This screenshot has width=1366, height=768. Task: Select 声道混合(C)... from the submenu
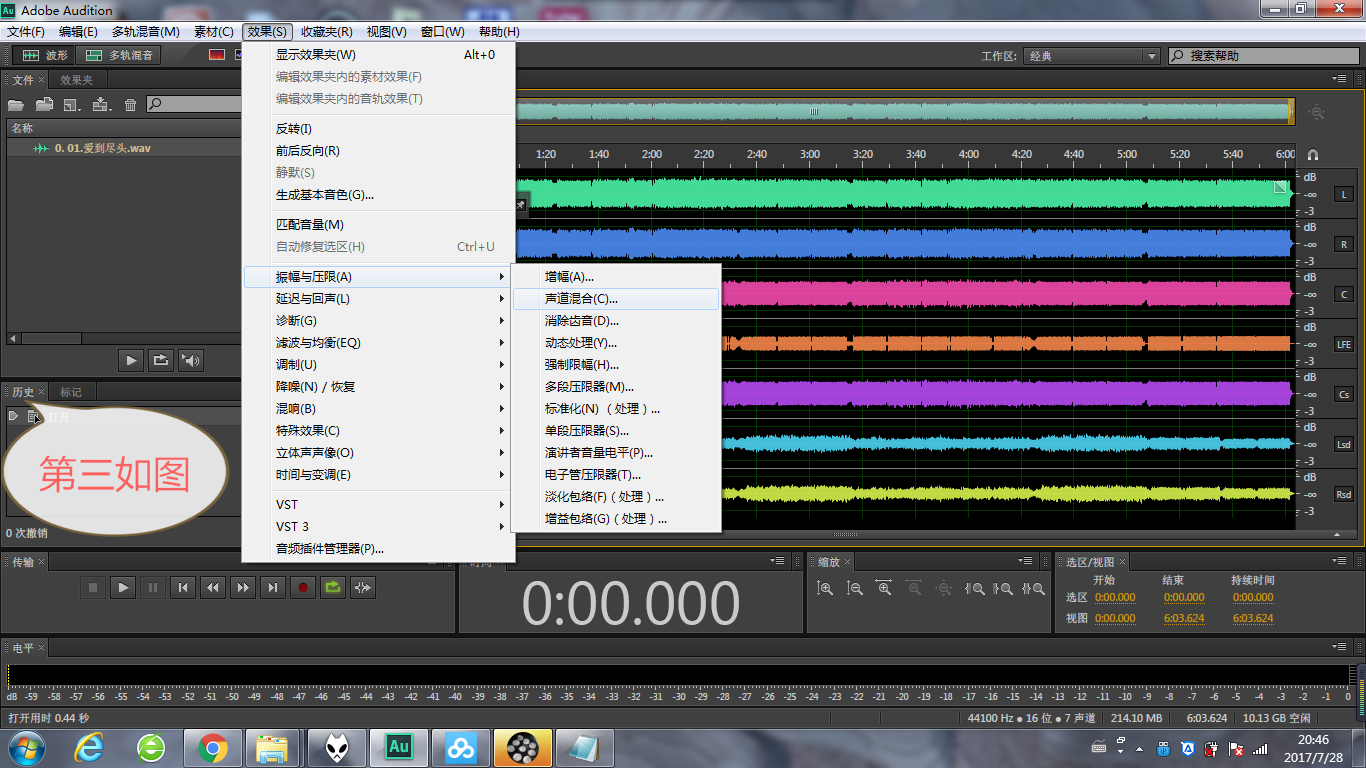(x=616, y=299)
